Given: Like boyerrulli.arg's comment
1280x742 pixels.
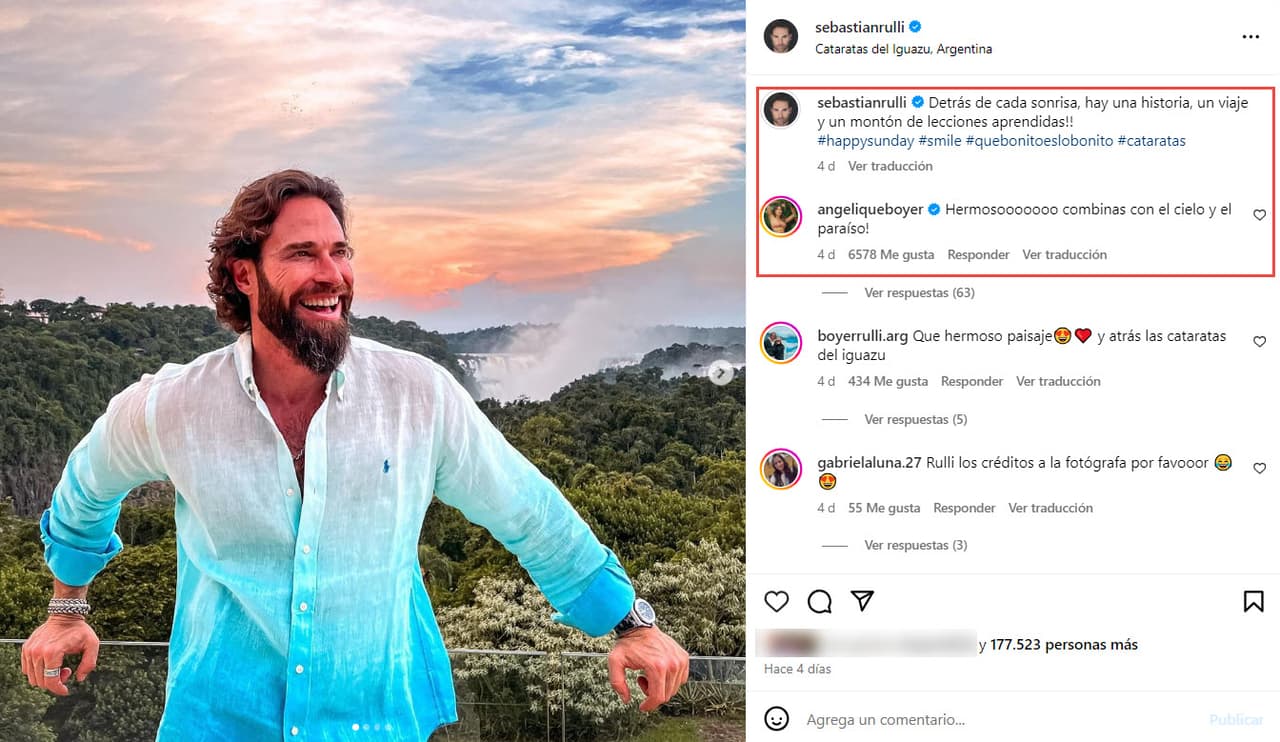Looking at the screenshot, I should [1259, 342].
